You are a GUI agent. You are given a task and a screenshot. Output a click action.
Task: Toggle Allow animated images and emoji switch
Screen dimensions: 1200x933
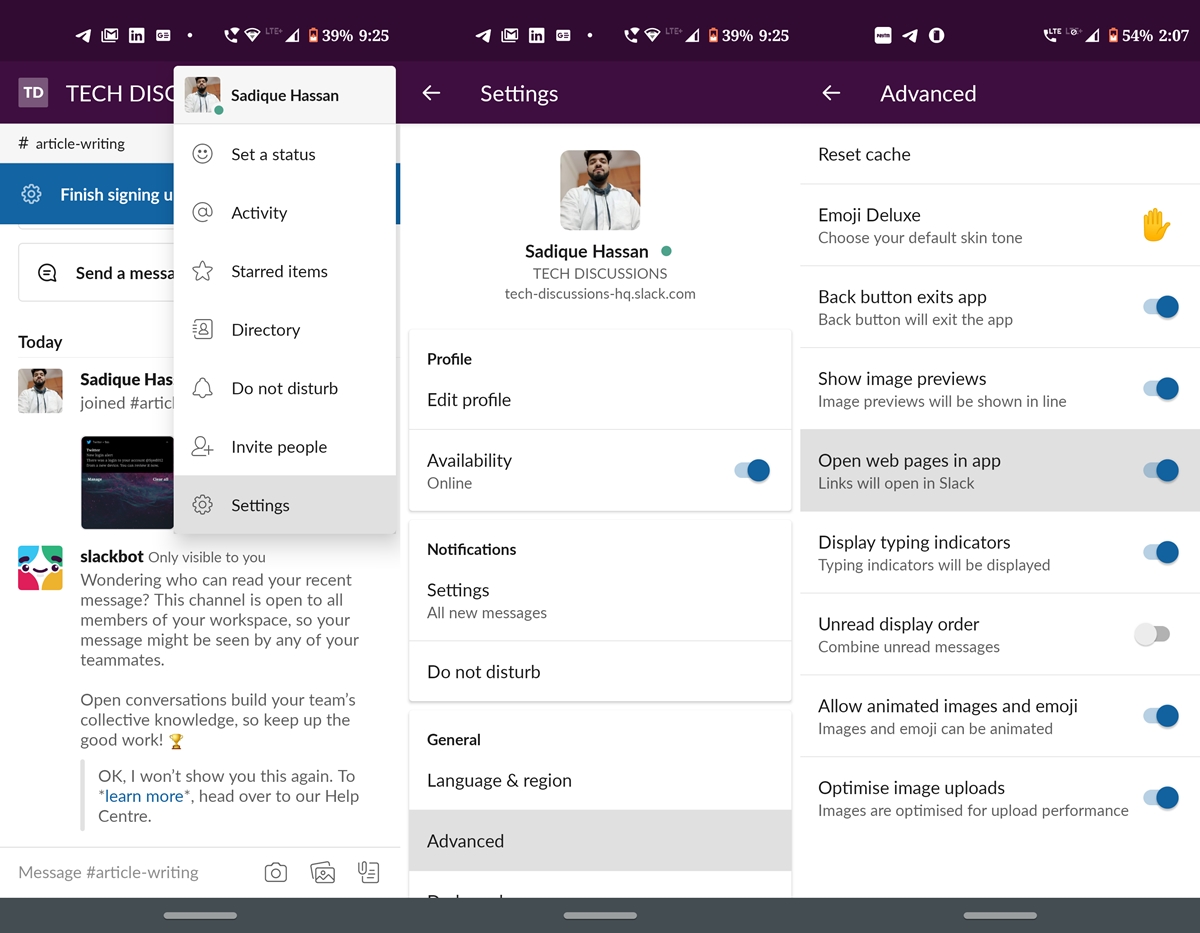[1161, 716]
